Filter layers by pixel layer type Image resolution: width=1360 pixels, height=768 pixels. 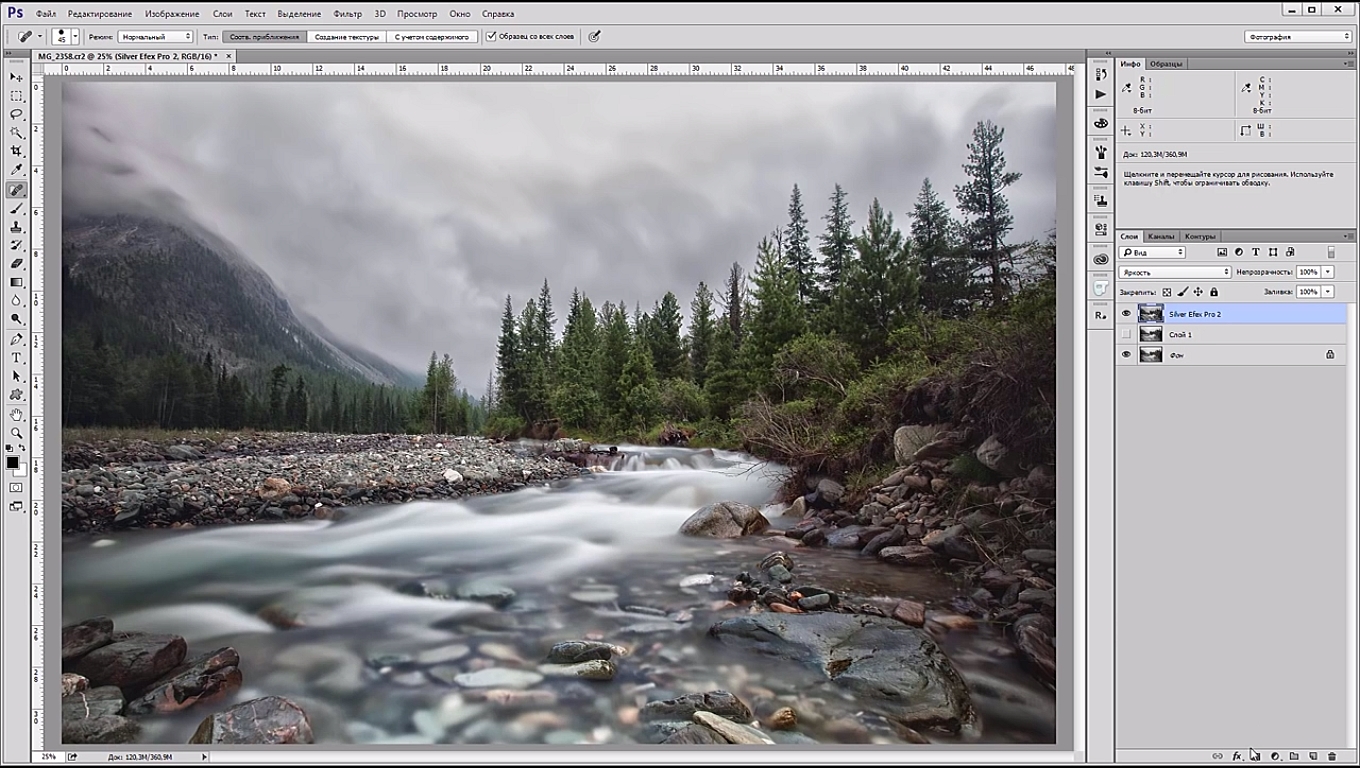(x=1222, y=252)
